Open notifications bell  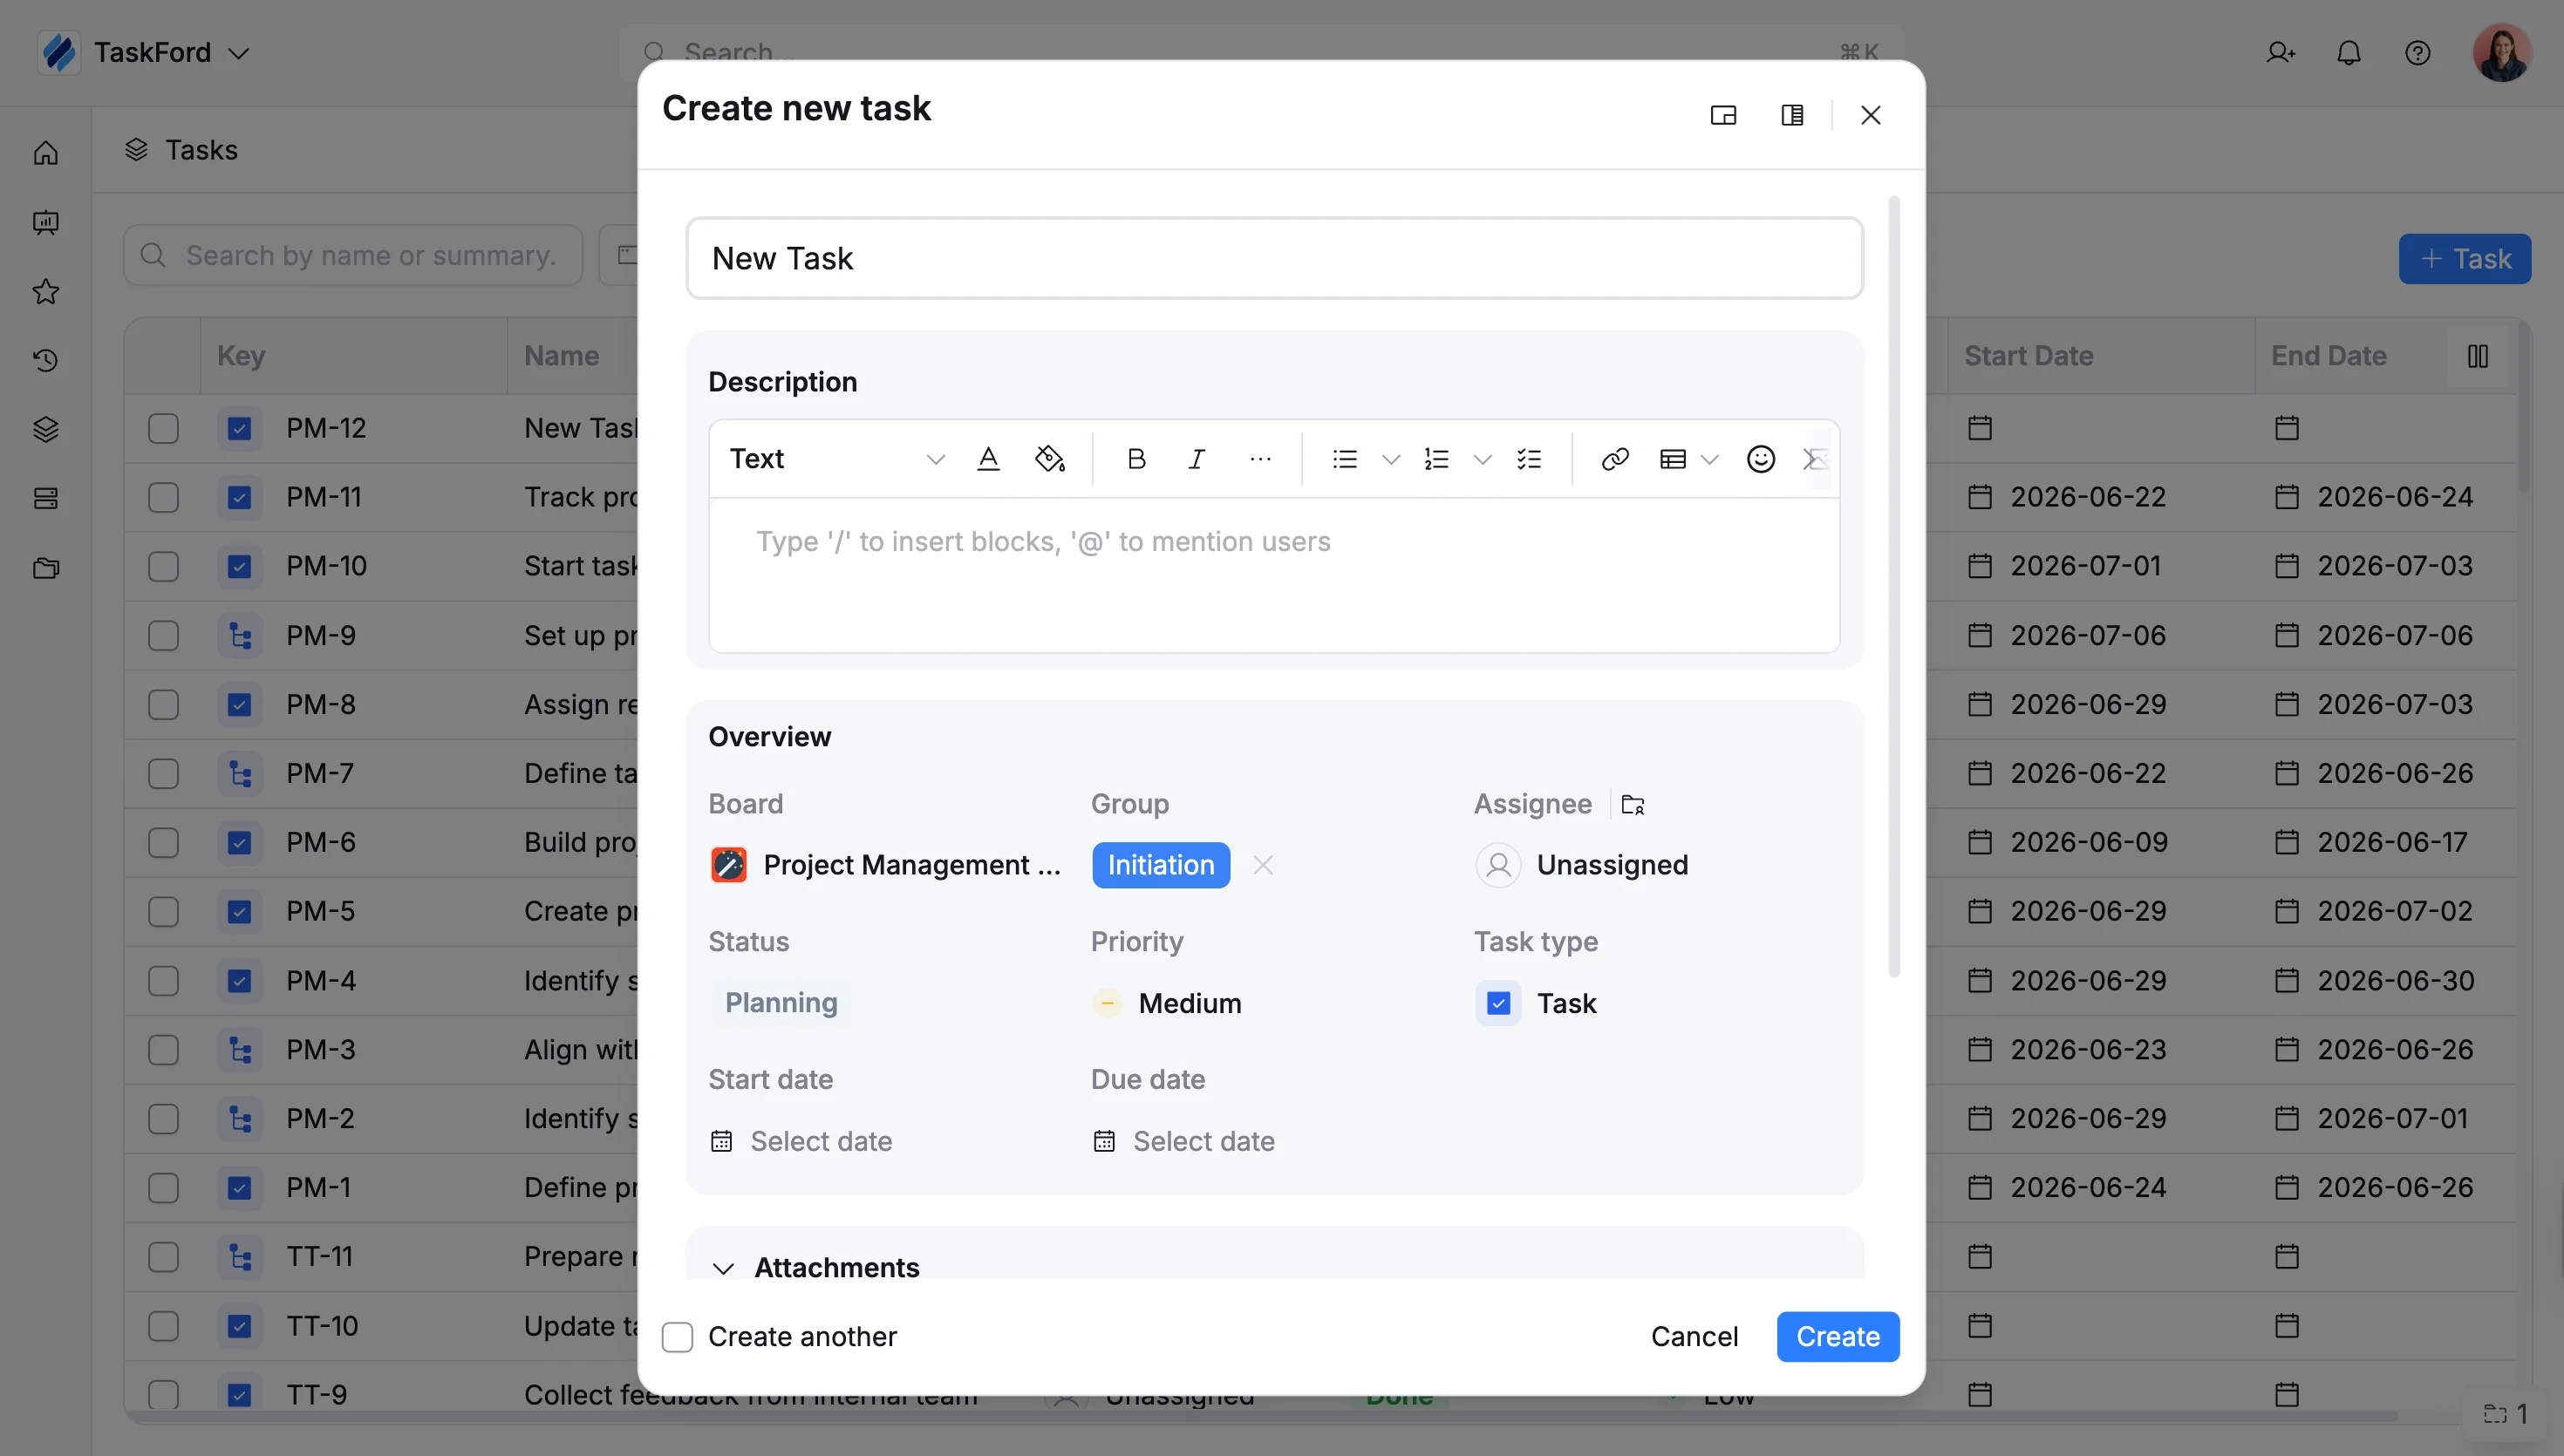pyautogui.click(x=2348, y=53)
